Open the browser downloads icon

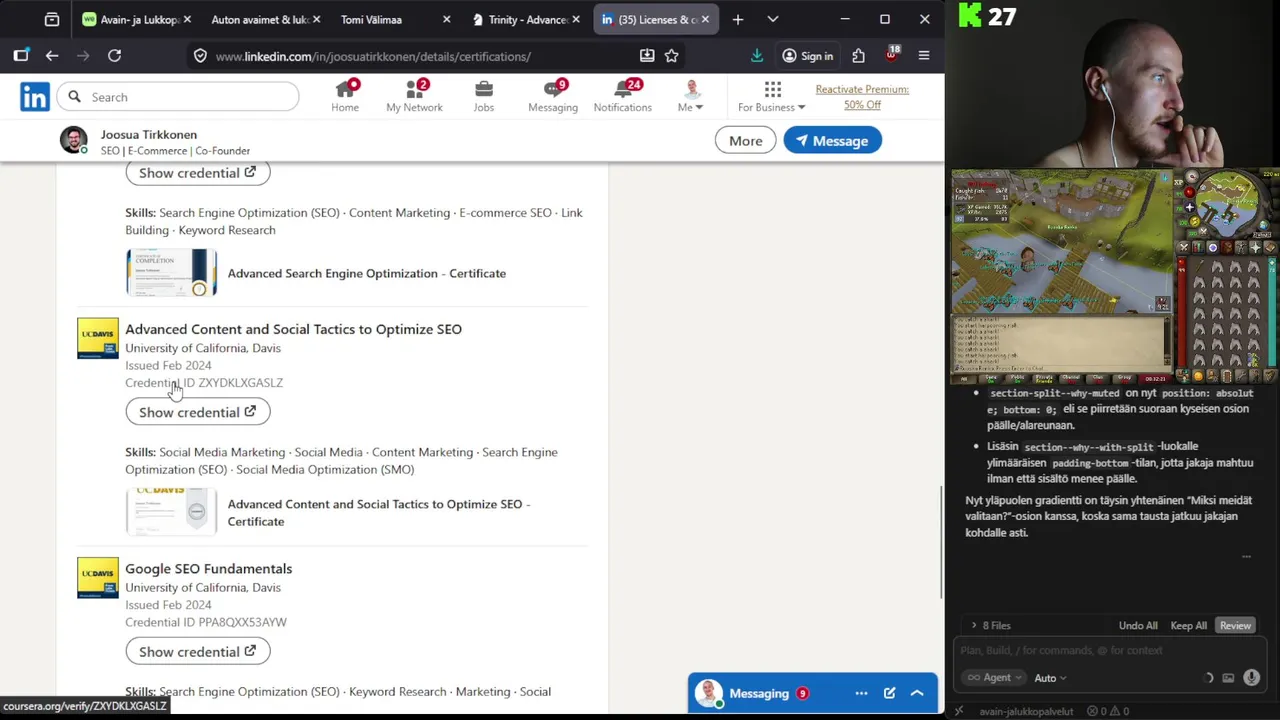coord(757,56)
